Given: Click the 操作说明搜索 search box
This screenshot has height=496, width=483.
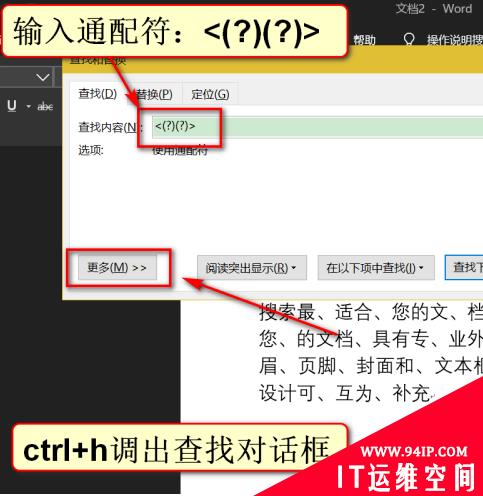Looking at the screenshot, I should click(455, 40).
